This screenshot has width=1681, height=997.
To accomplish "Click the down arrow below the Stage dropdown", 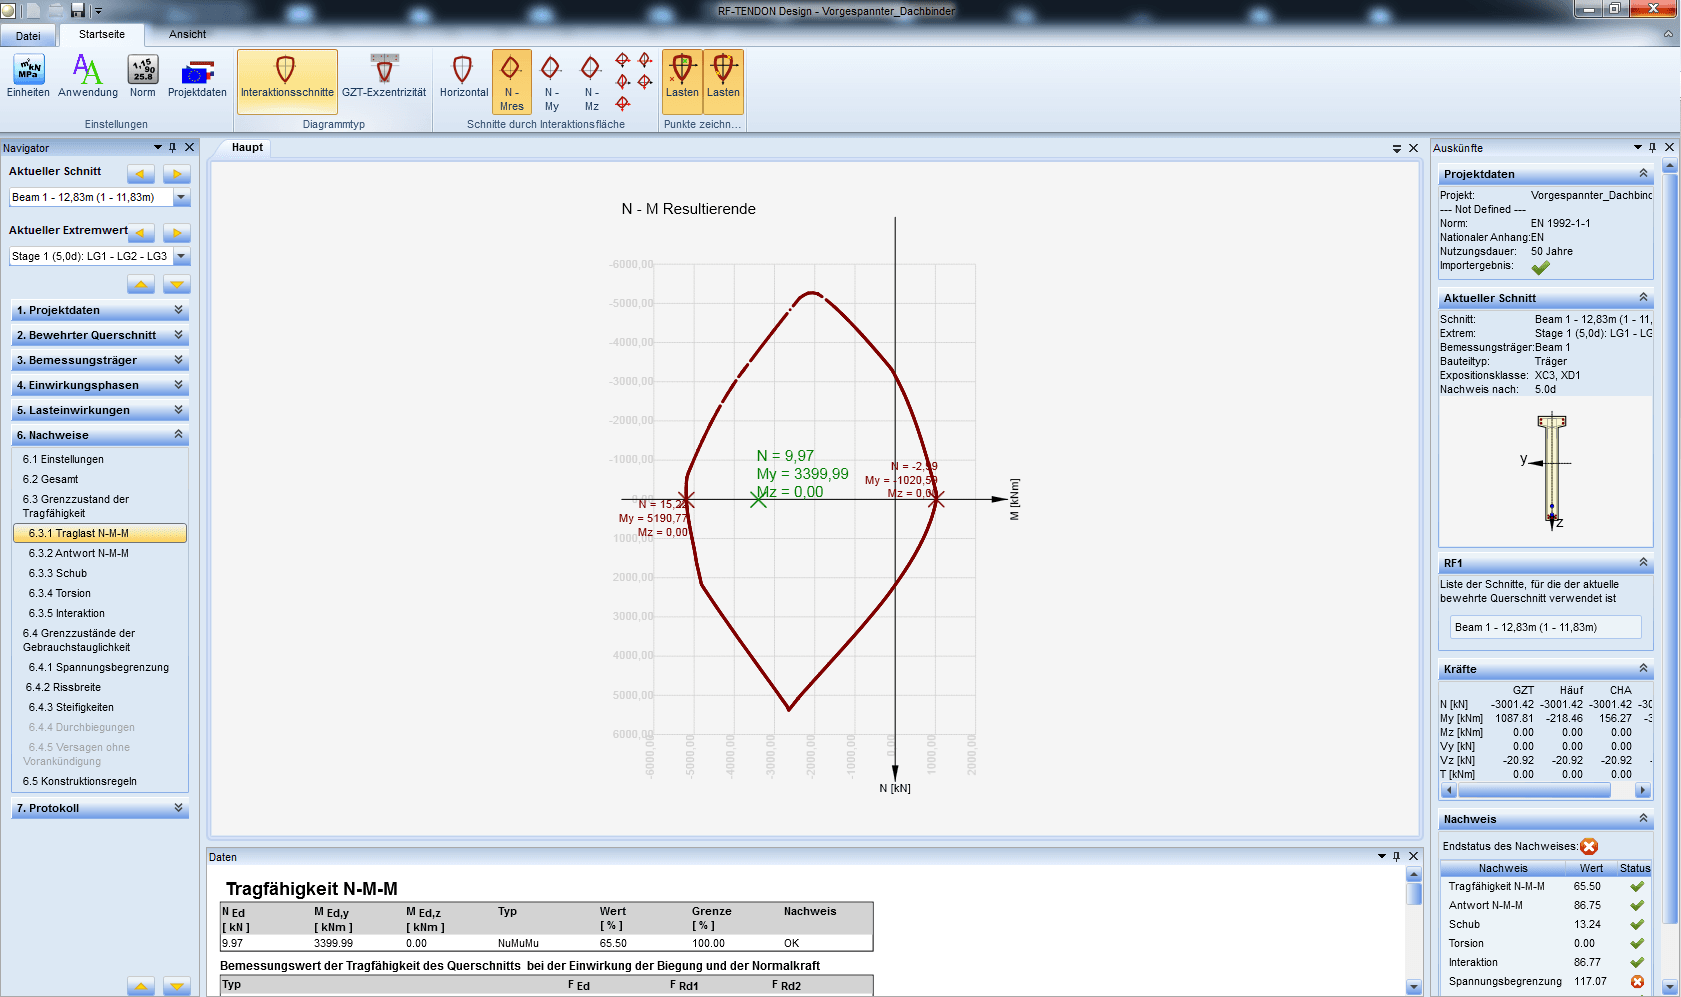I will (x=177, y=285).
